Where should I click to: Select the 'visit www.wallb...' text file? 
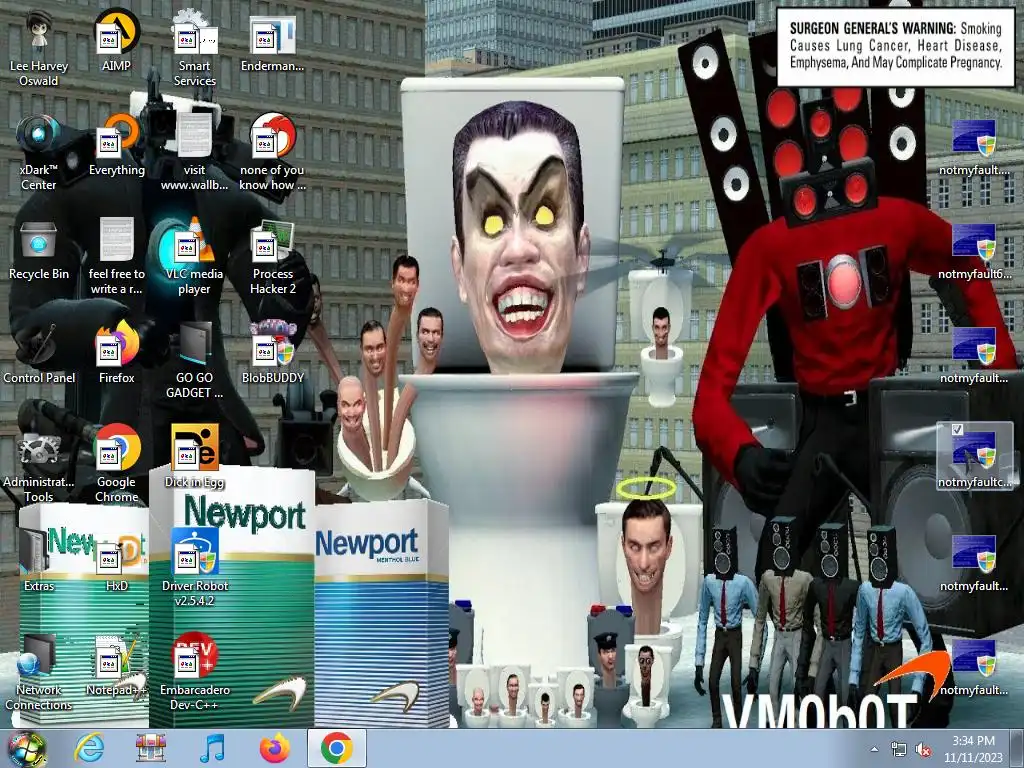tap(194, 153)
